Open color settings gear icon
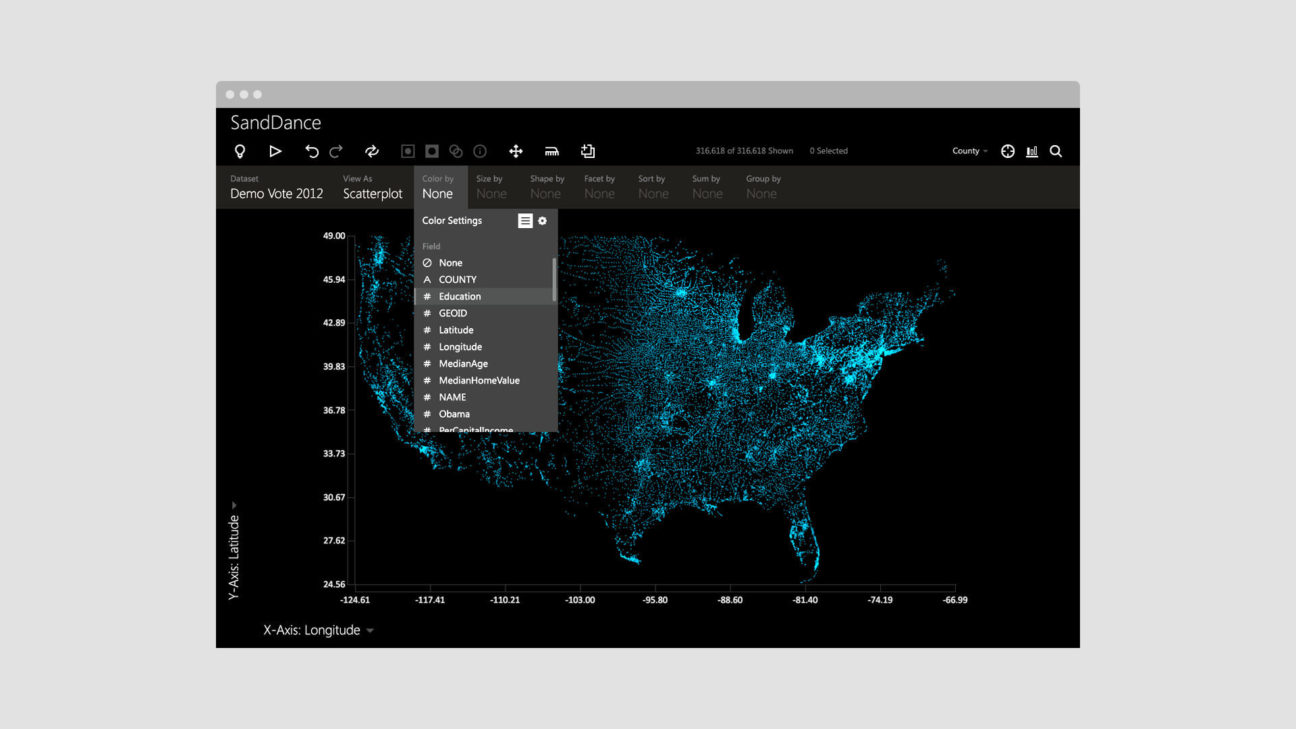This screenshot has width=1296, height=729. tap(543, 221)
